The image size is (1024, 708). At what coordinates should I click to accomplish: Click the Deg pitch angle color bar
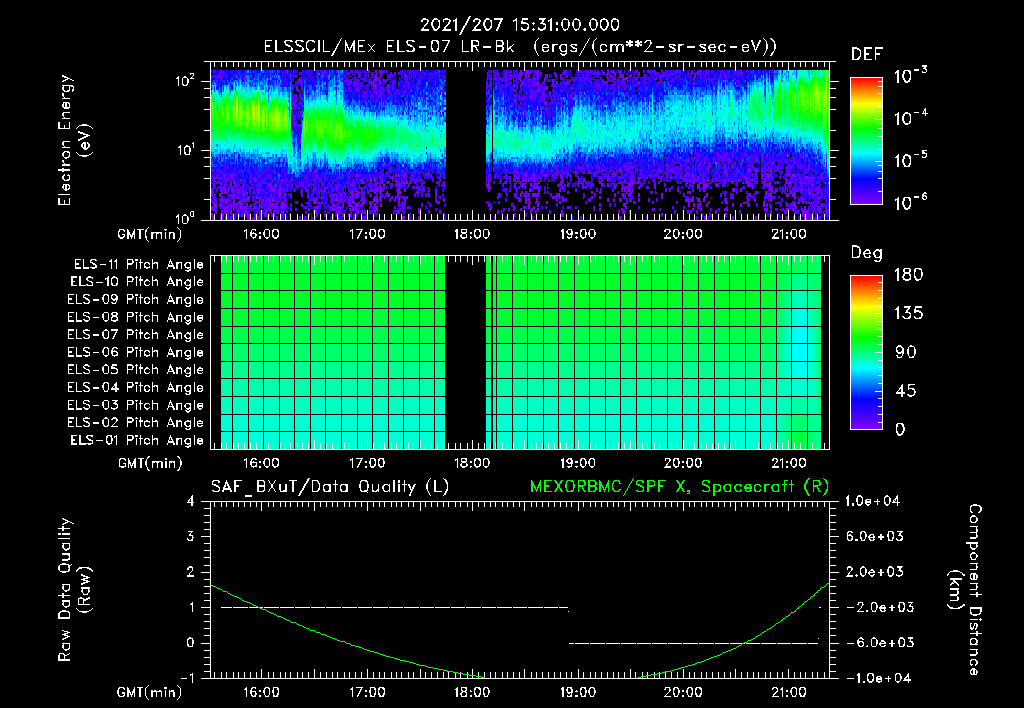(866, 352)
